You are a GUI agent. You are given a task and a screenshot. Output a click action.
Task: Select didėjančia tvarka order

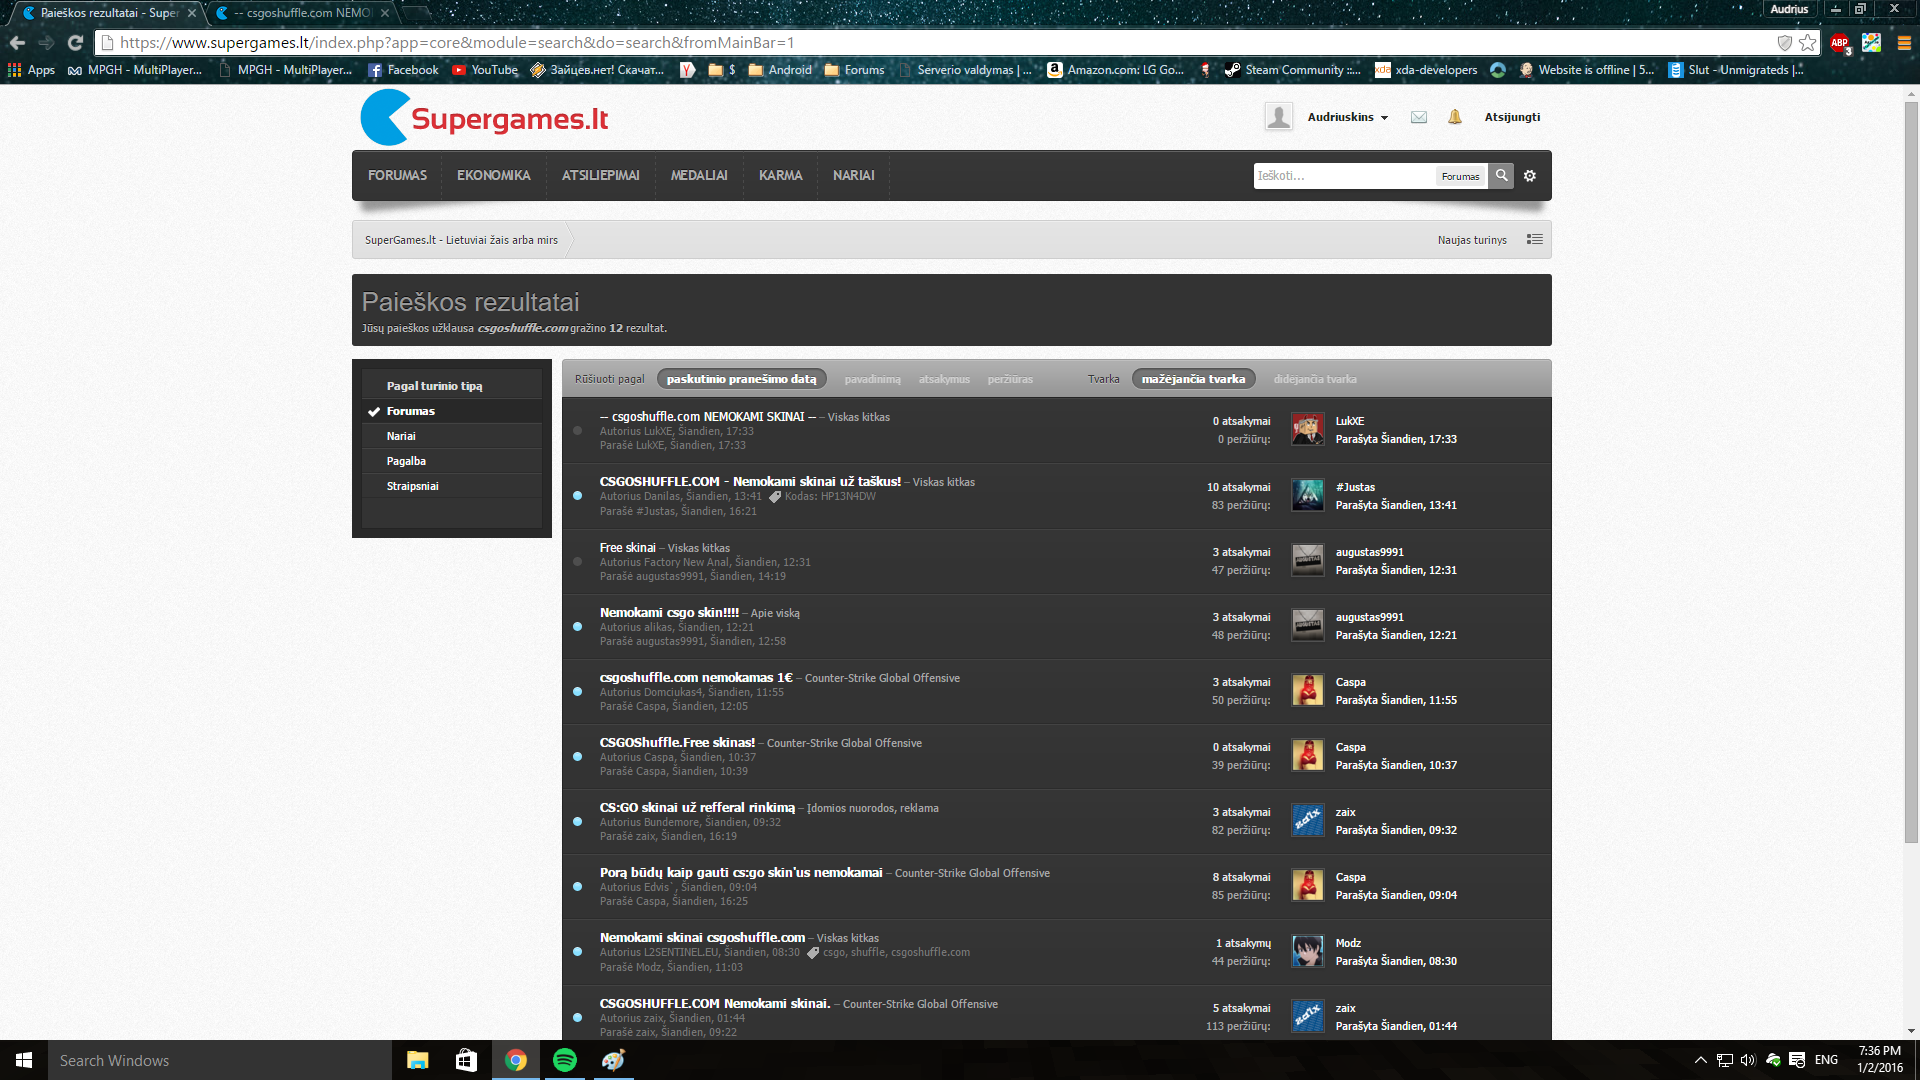pyautogui.click(x=1315, y=379)
